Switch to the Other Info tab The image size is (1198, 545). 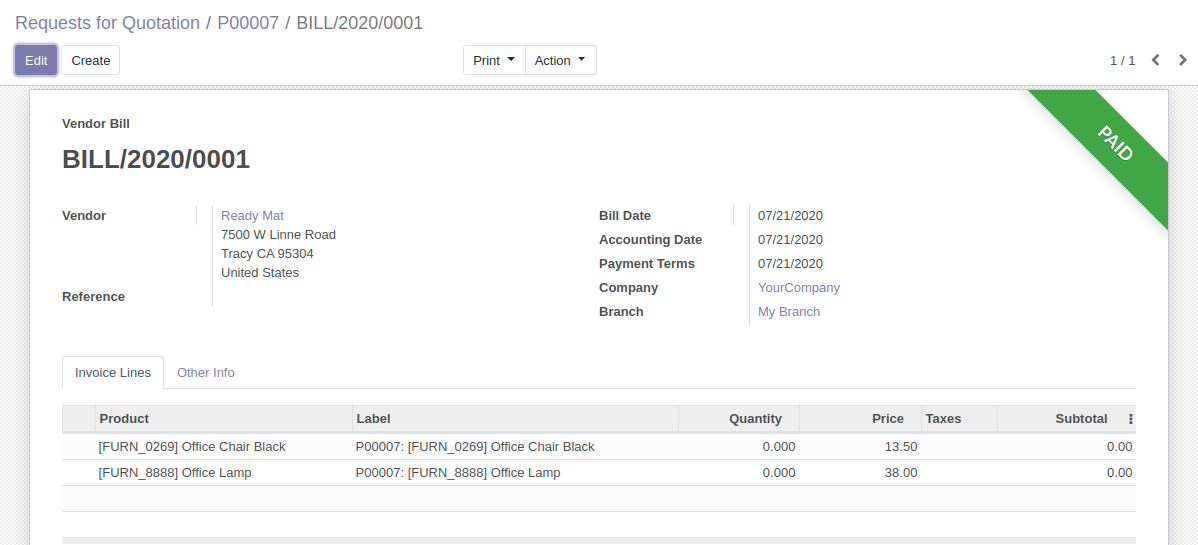(x=205, y=372)
